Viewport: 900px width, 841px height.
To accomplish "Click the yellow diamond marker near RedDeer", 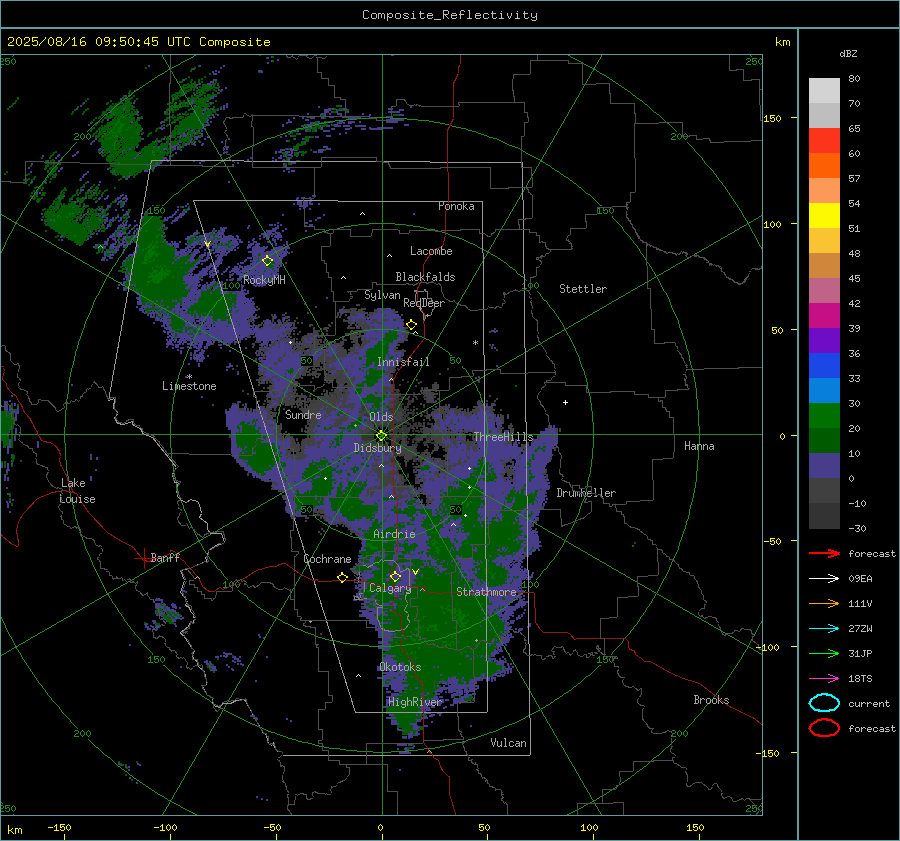I will click(x=412, y=325).
